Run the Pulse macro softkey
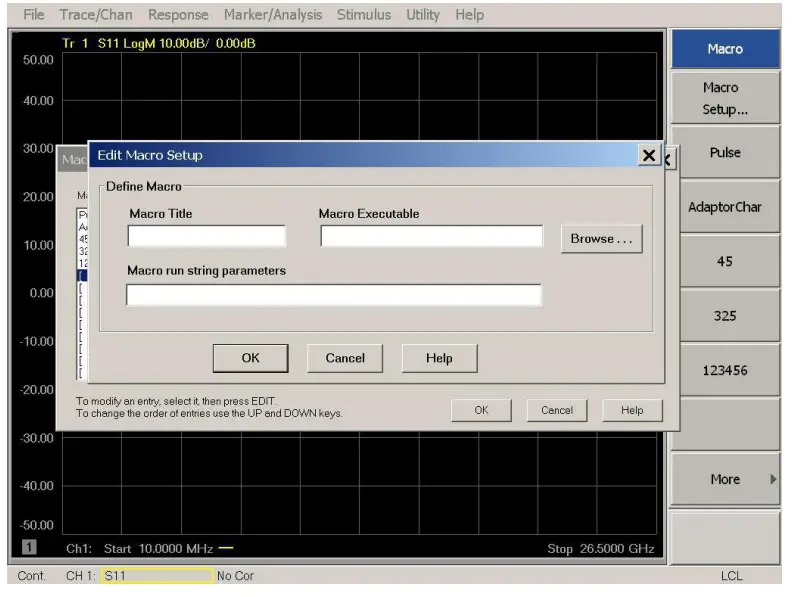This screenshot has height=597, width=793. 725,153
